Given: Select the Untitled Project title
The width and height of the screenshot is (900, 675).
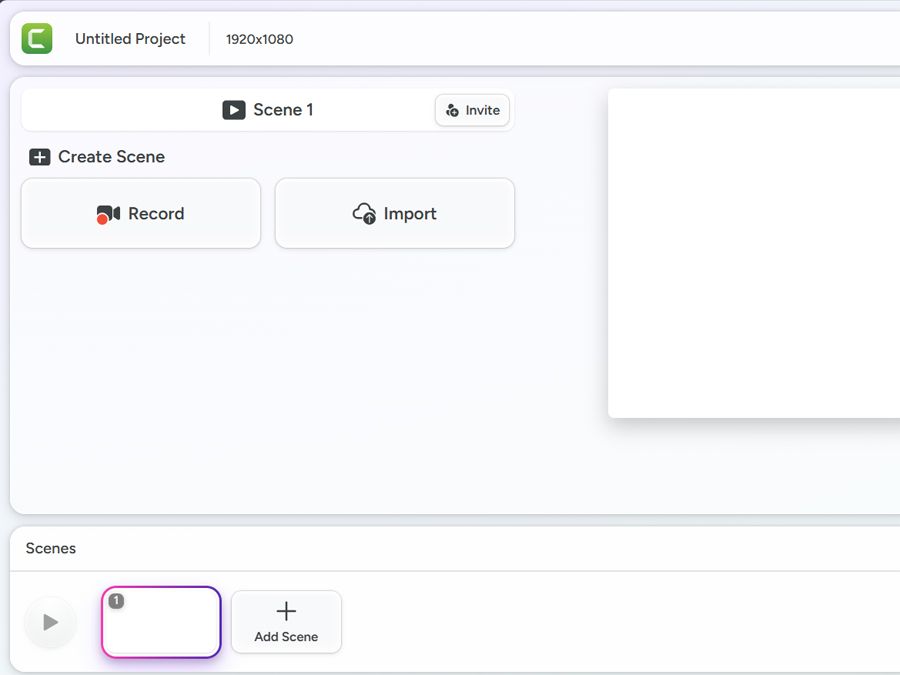Looking at the screenshot, I should 130,39.
